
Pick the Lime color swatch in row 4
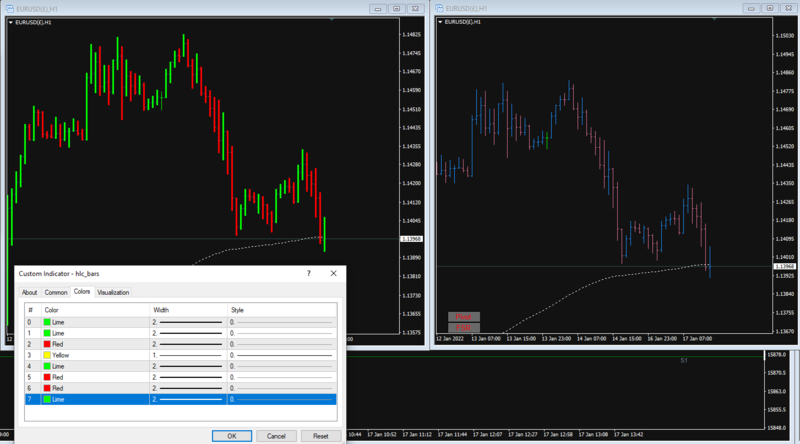[x=47, y=366]
